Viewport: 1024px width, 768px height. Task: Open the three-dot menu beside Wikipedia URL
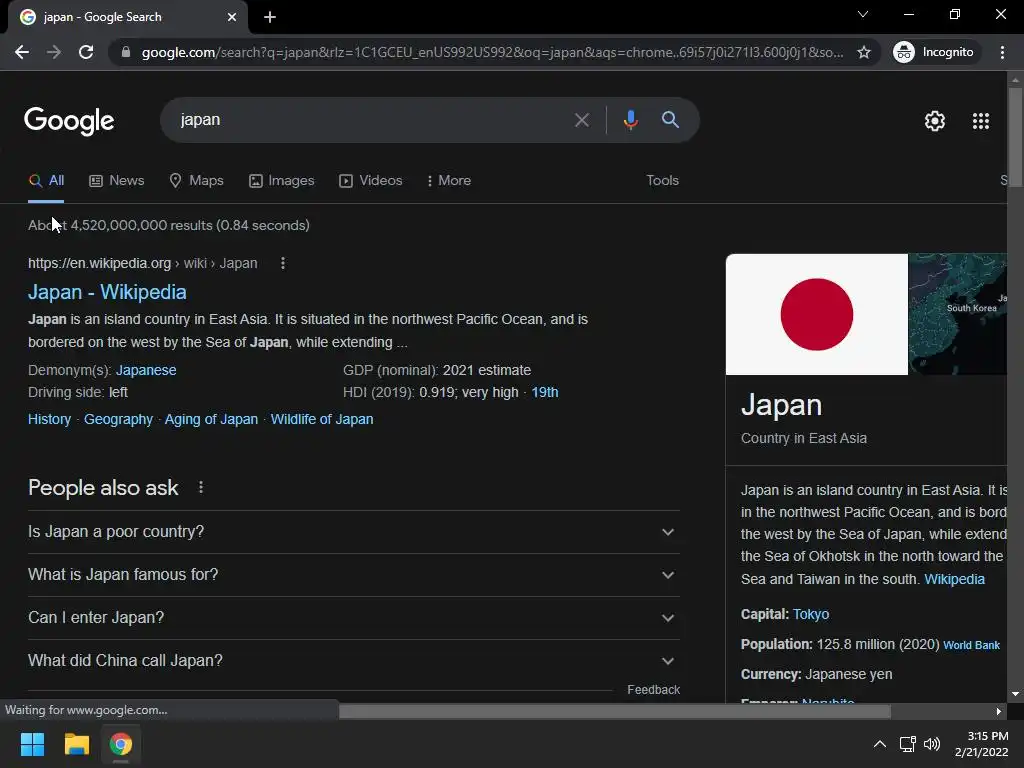click(283, 263)
